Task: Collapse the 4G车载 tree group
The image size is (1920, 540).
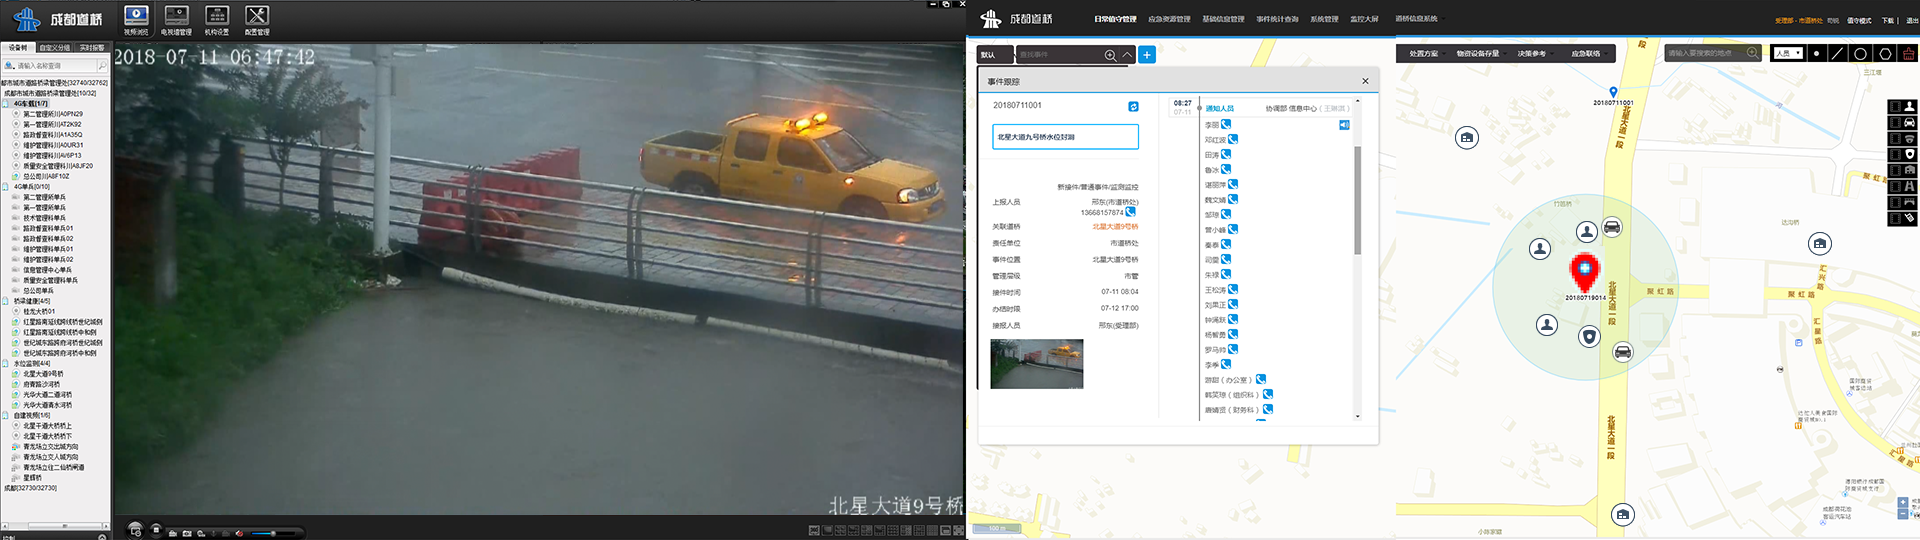Action: [x=6, y=103]
